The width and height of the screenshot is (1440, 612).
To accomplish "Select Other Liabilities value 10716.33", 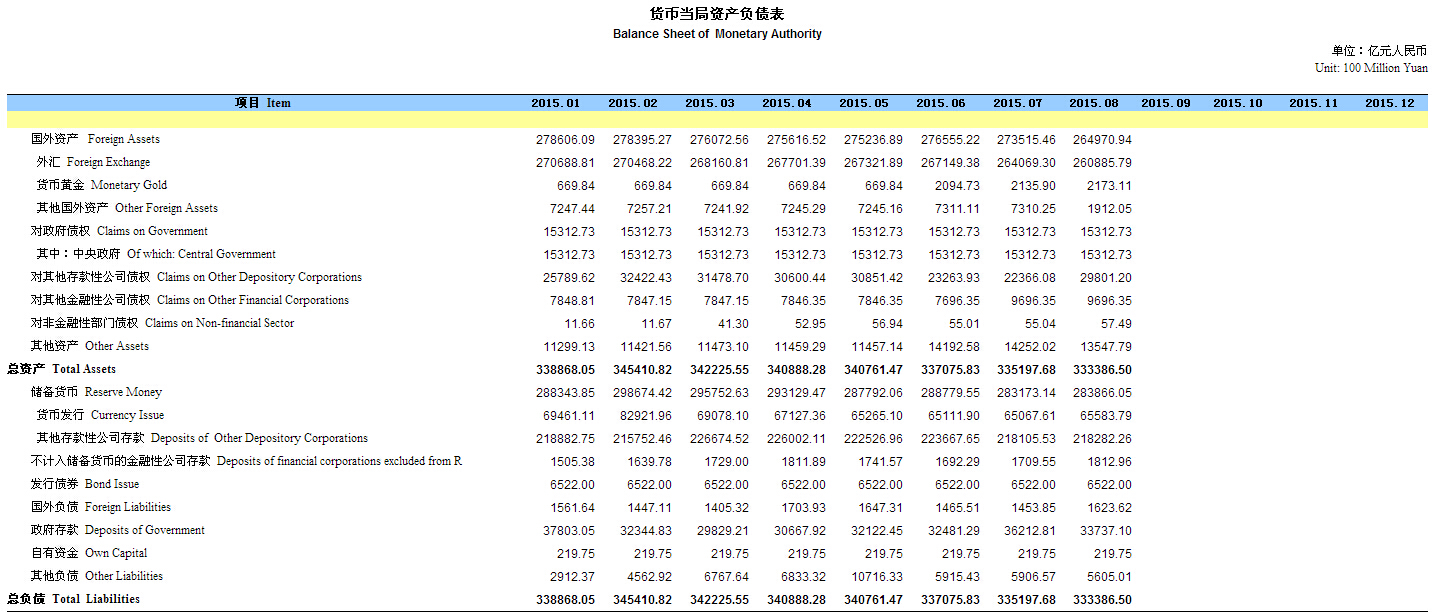I will 877,577.
